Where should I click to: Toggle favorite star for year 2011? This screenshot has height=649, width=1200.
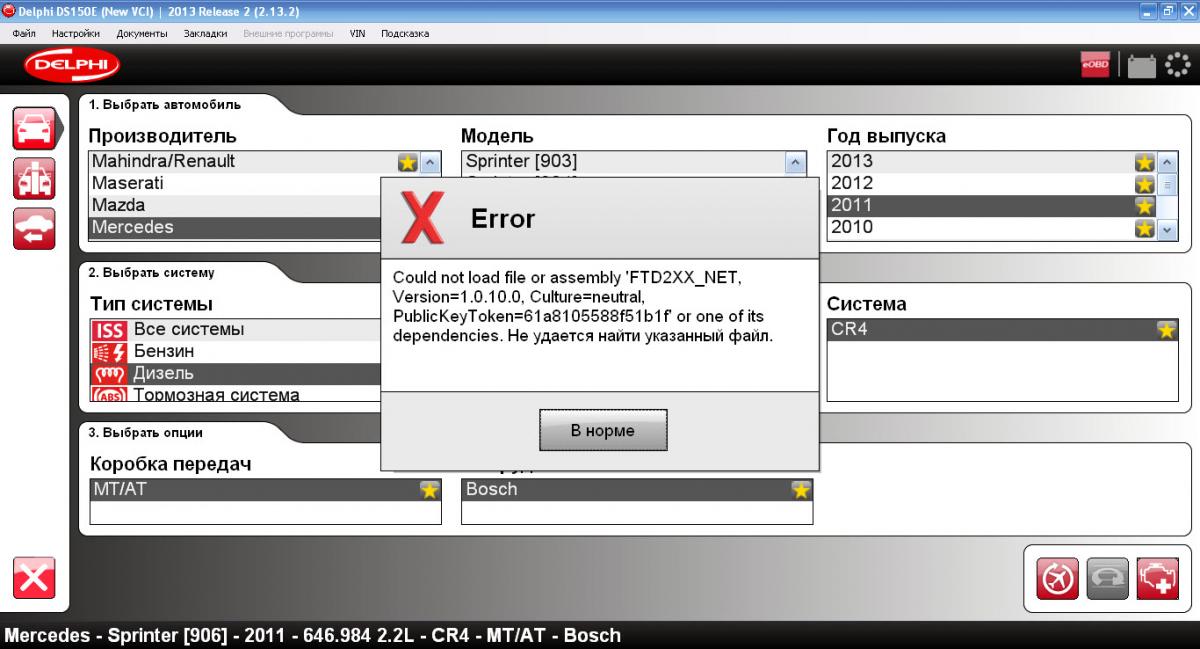[1145, 206]
